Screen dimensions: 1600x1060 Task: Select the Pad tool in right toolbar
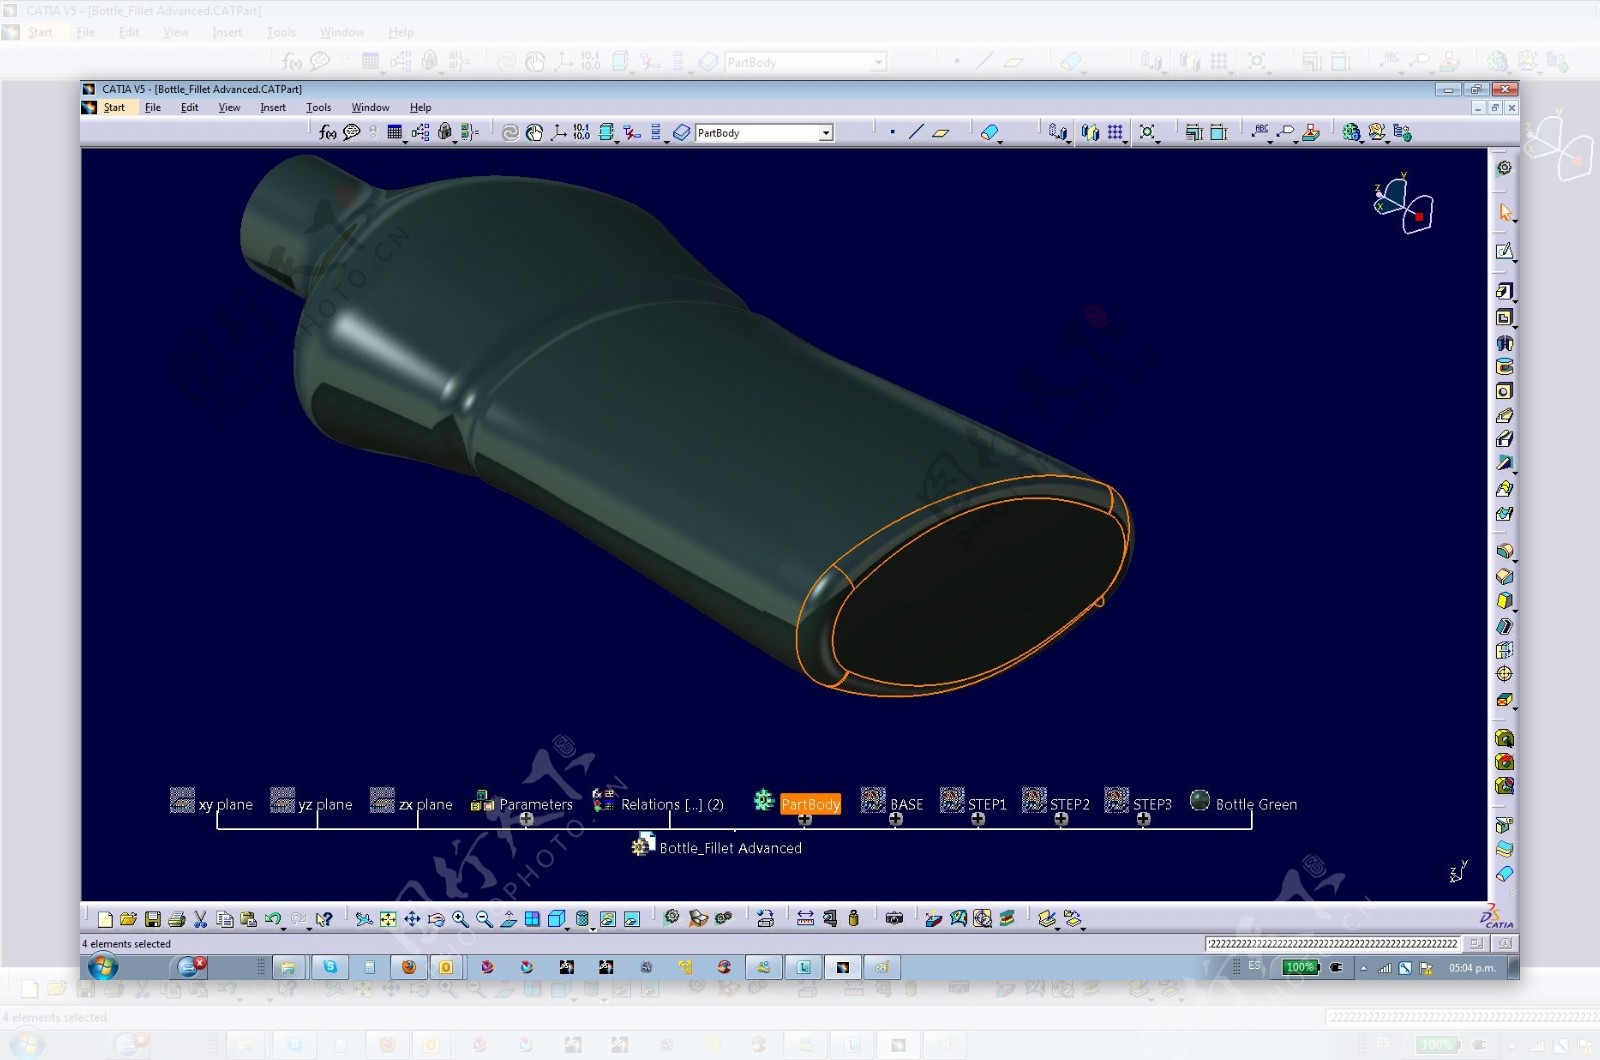[x=1504, y=291]
